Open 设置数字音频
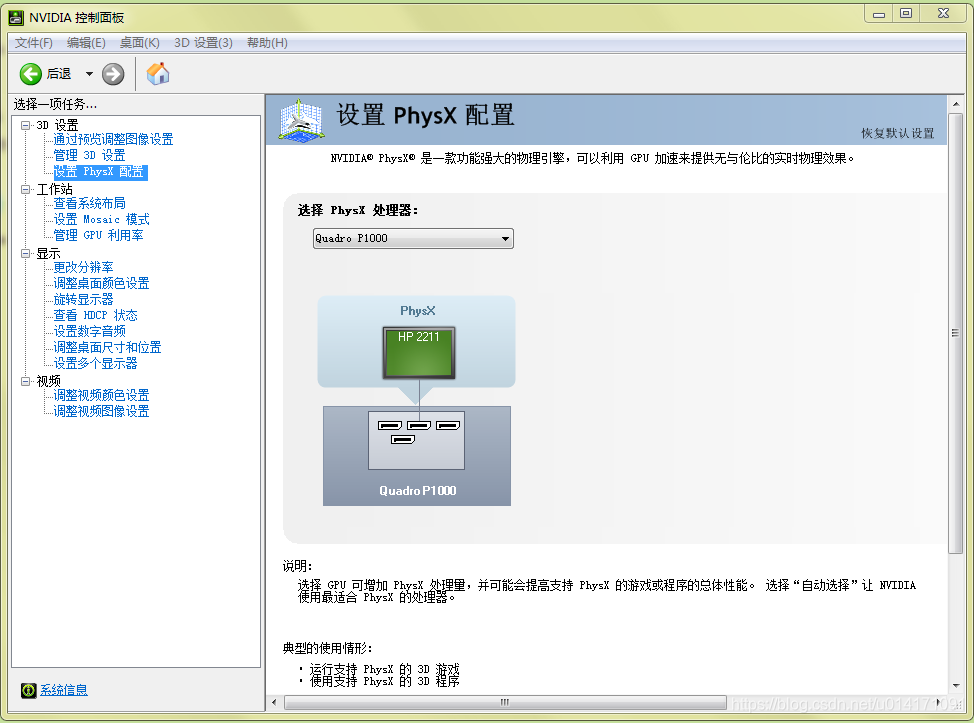 (x=89, y=331)
